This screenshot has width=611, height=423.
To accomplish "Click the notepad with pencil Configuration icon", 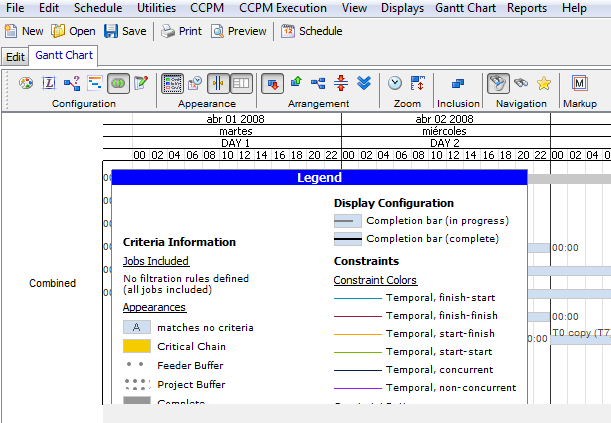I will 141,84.
